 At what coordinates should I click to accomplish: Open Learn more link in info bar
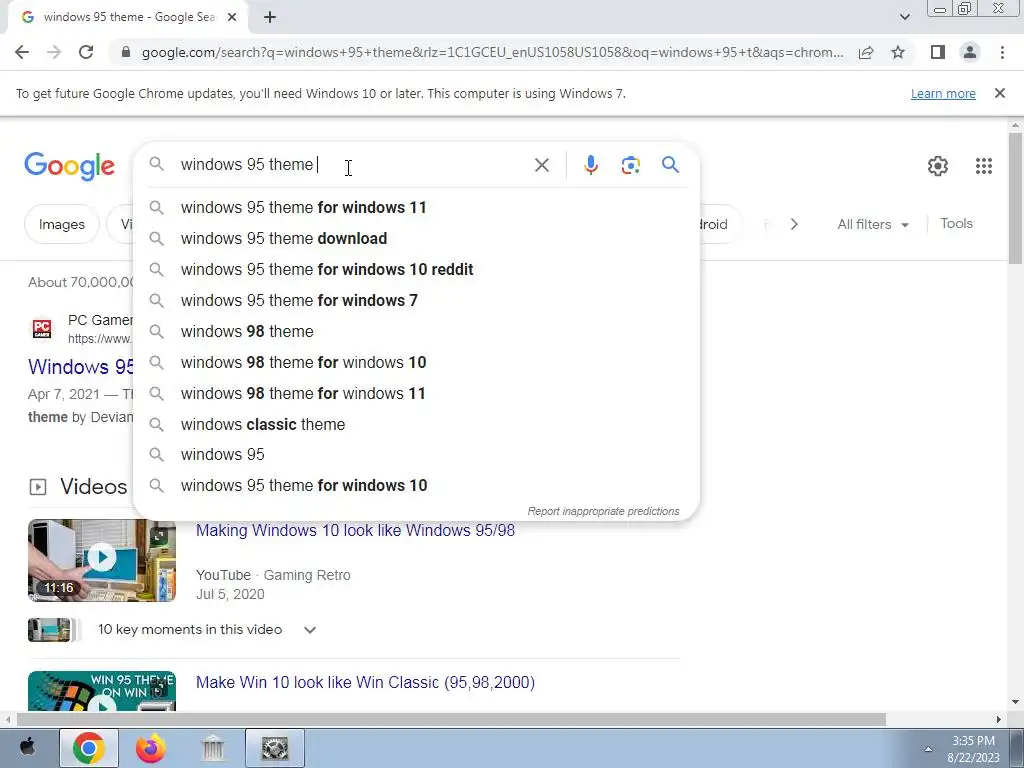[x=943, y=93]
